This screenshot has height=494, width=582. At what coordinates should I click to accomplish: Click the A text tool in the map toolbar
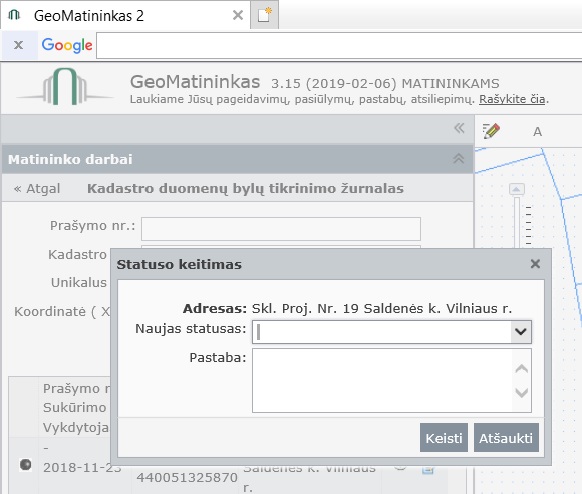(537, 132)
